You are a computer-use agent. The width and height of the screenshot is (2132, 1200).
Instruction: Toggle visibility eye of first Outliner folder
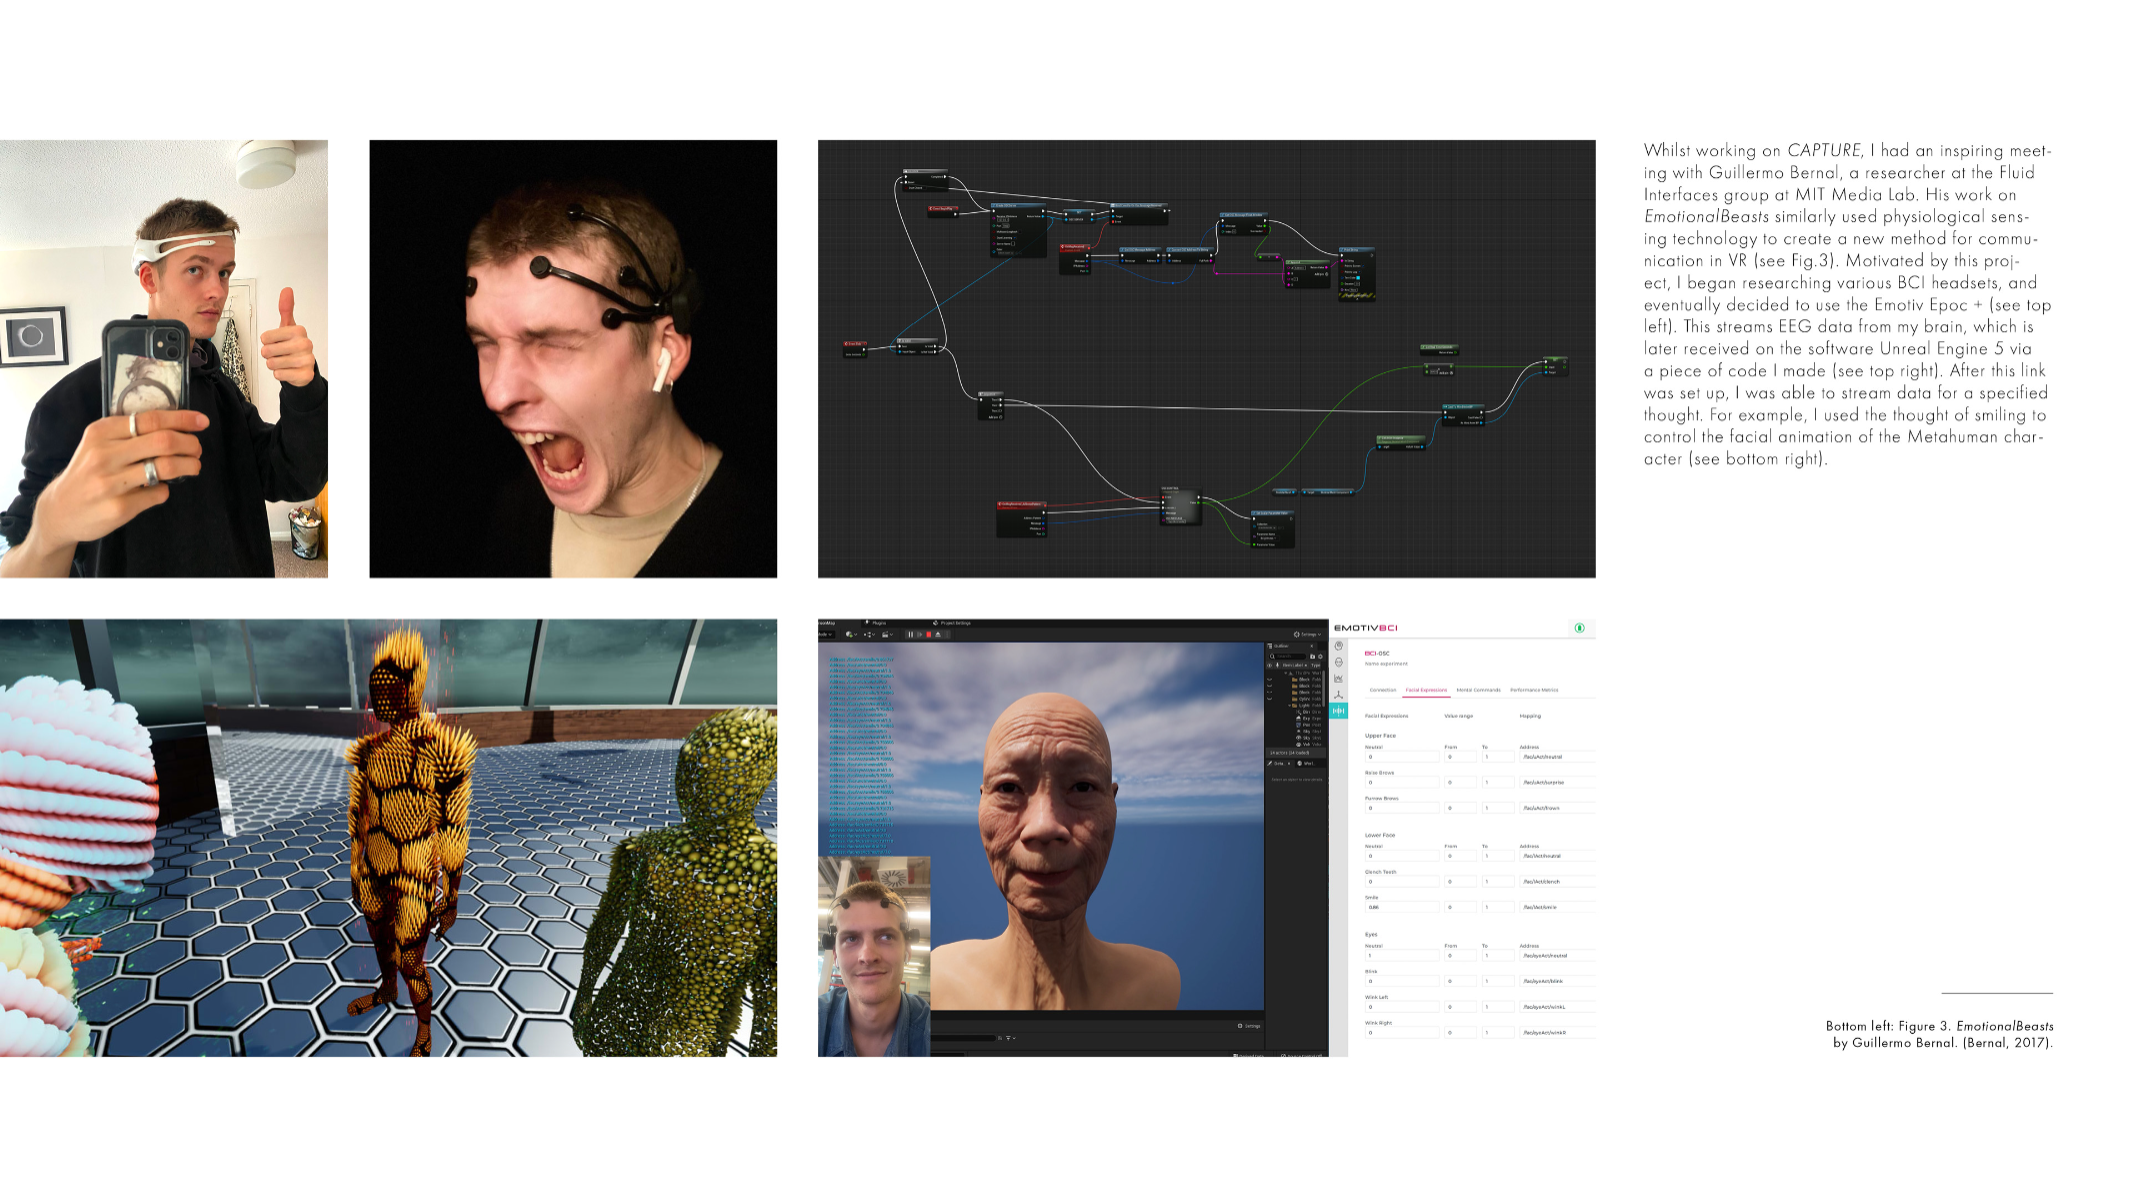(x=1270, y=679)
